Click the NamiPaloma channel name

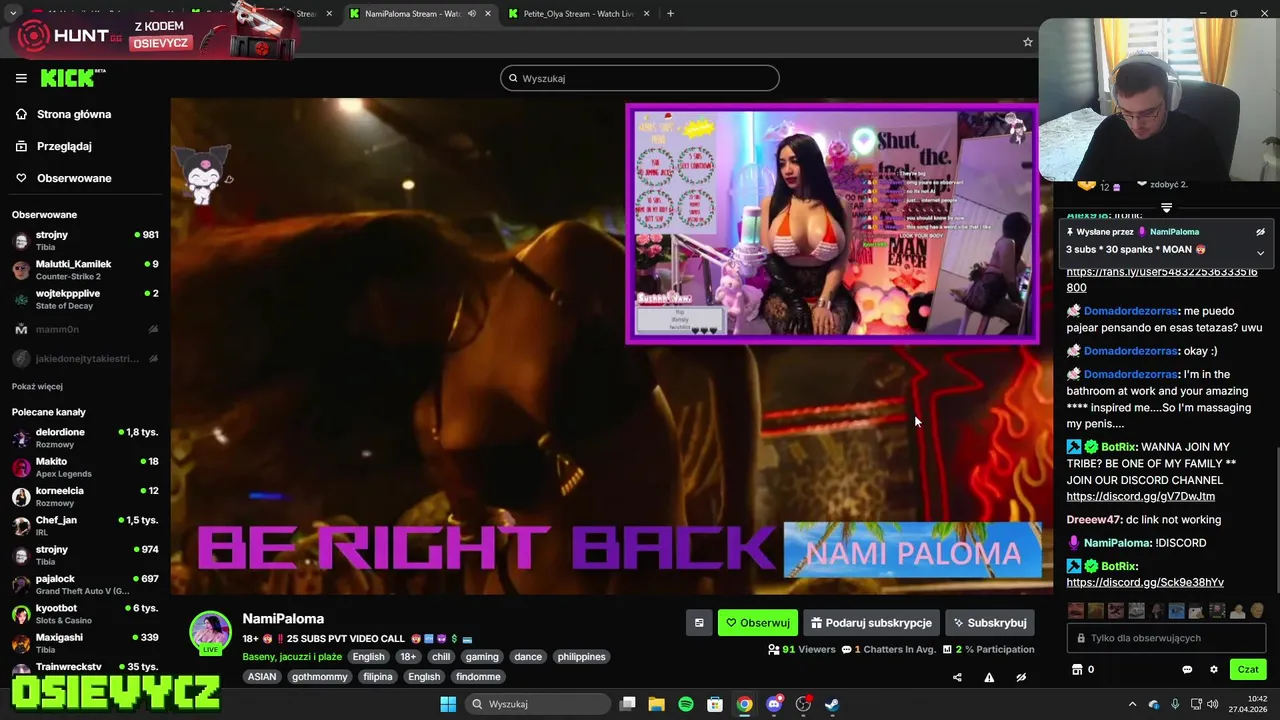pyautogui.click(x=283, y=619)
